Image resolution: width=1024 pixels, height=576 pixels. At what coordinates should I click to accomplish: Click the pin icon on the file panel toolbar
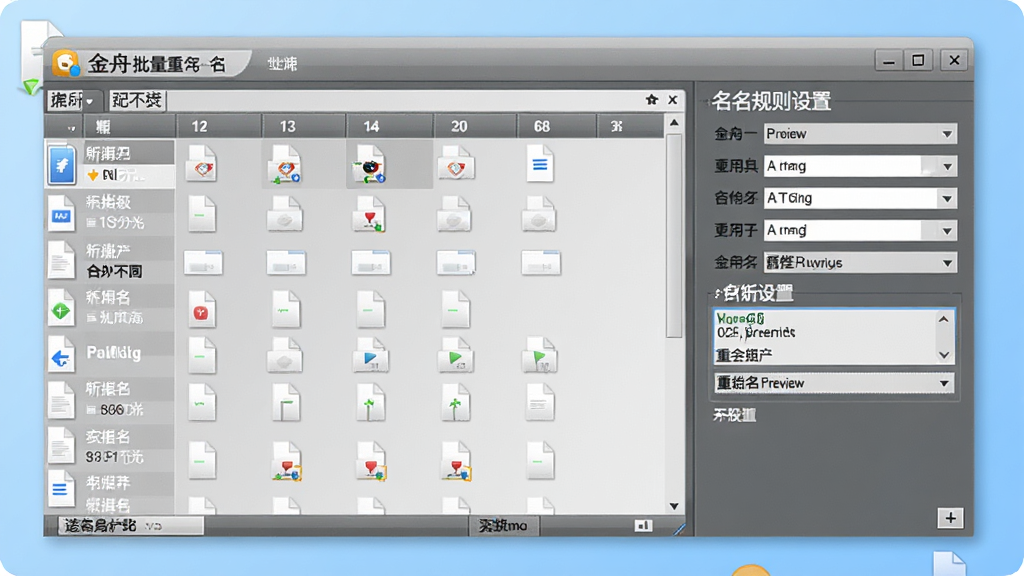[x=651, y=100]
